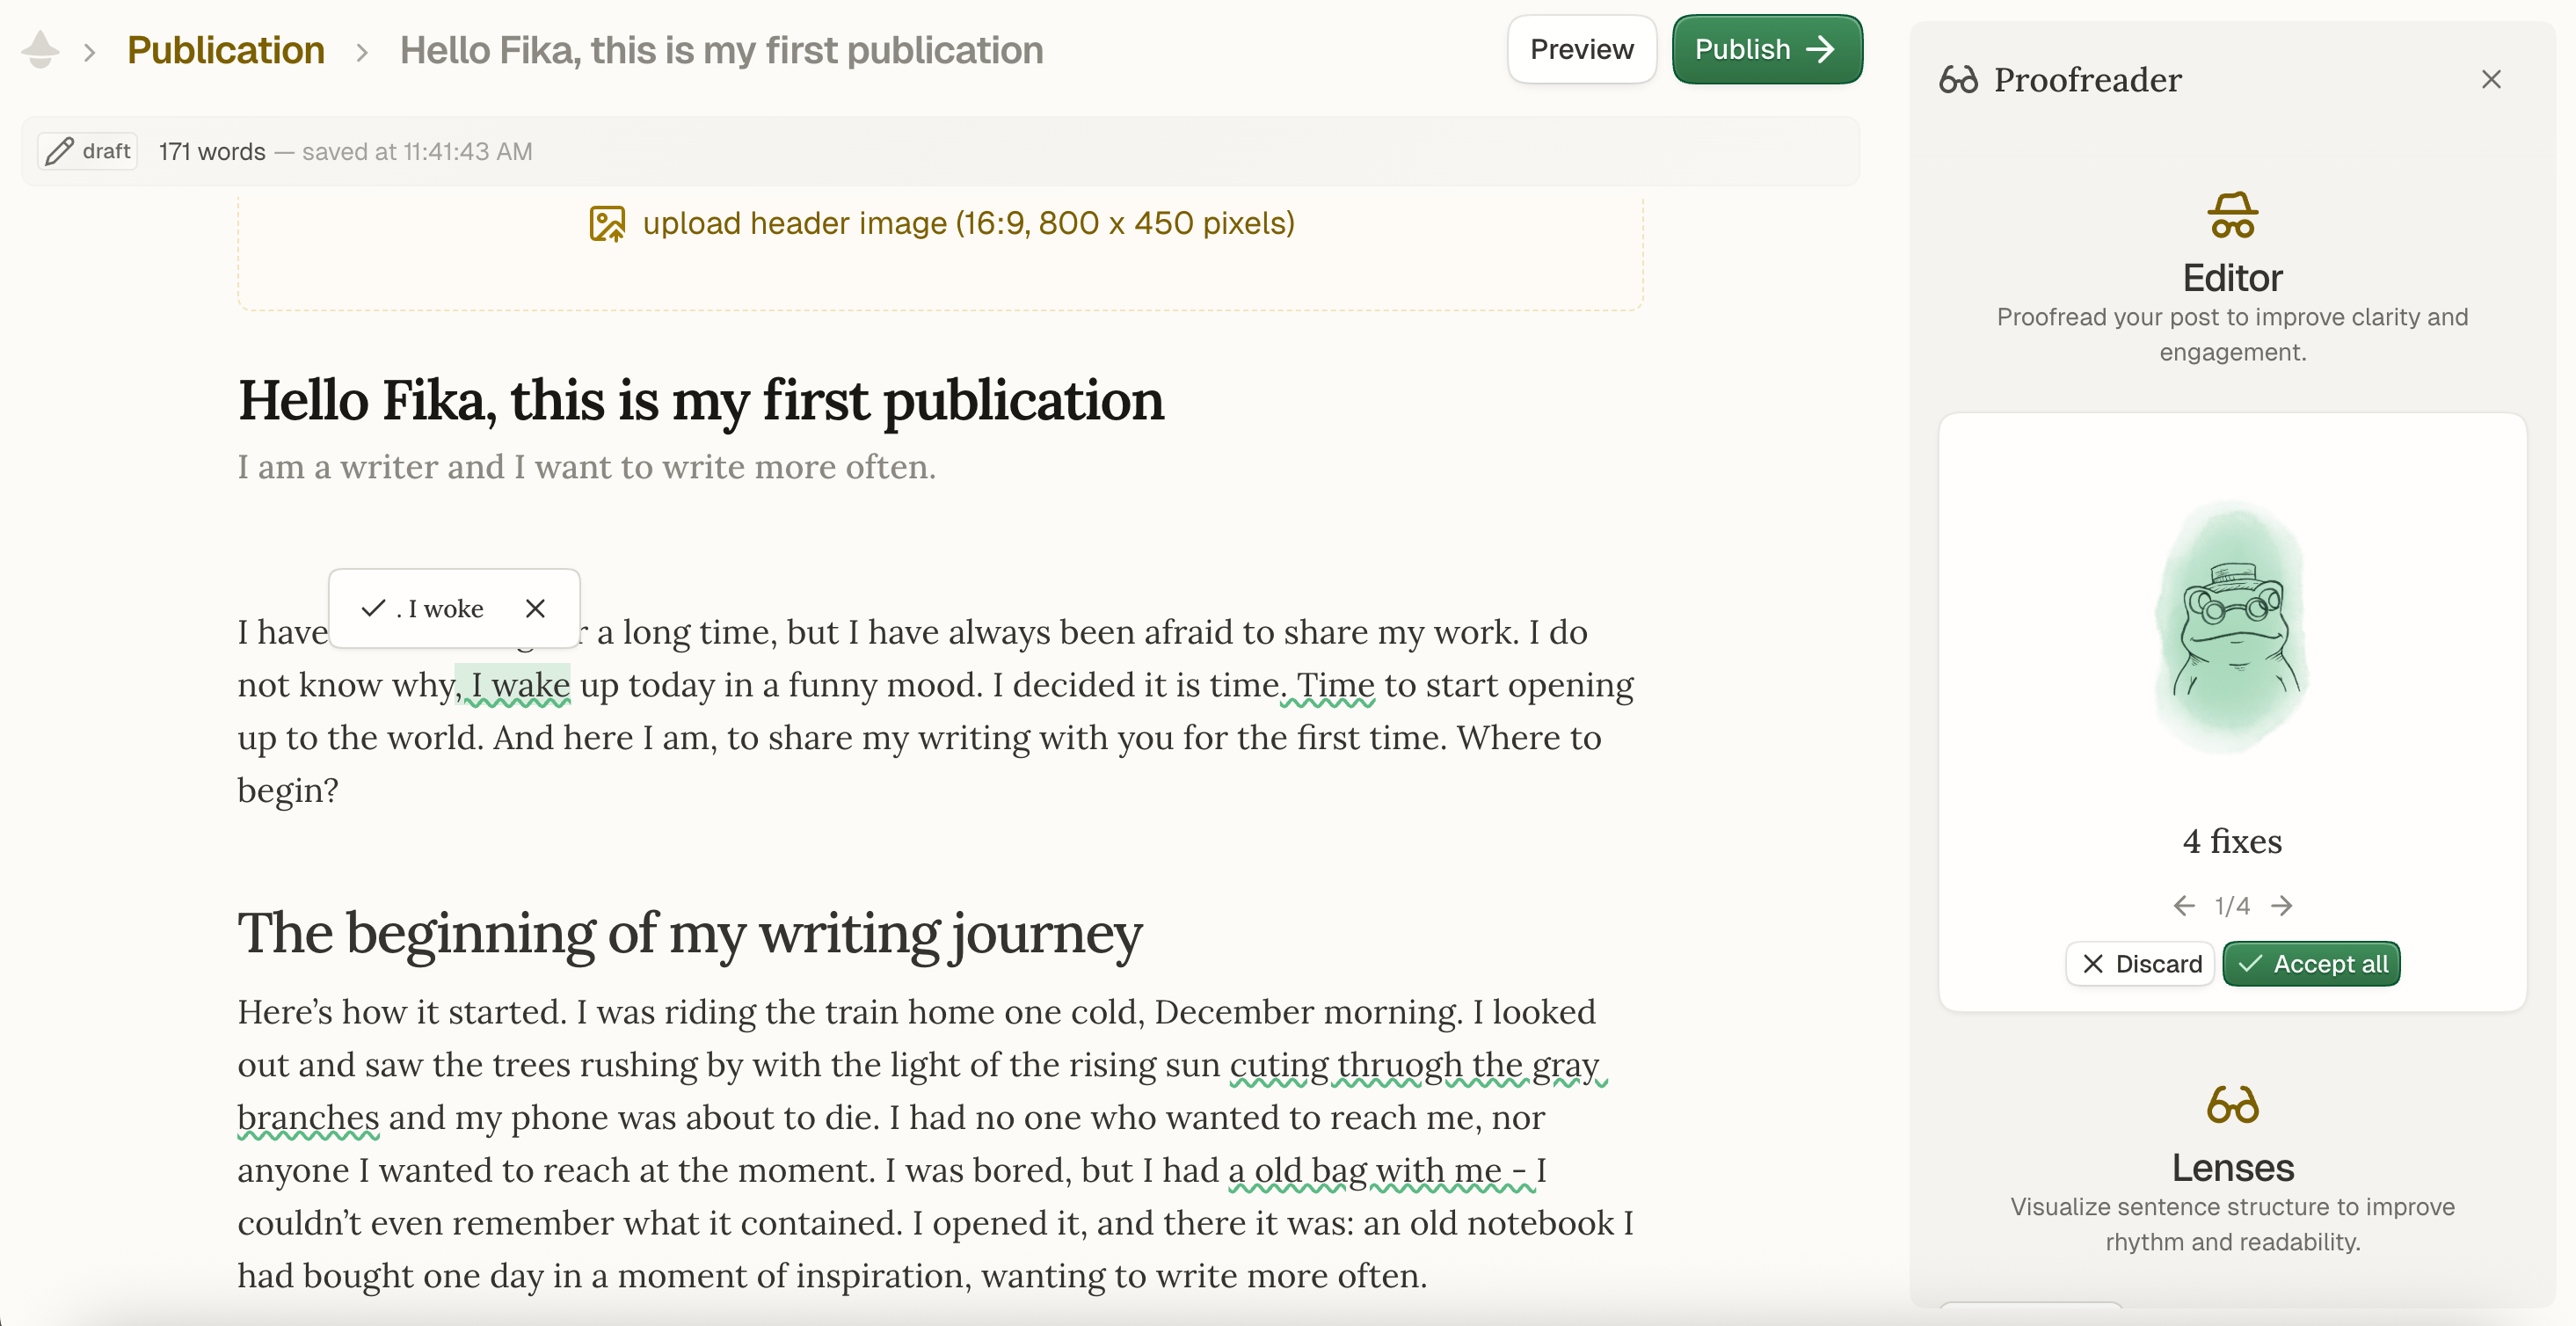Click the chevron after the mushroom logo
The width and height of the screenshot is (2576, 1326).
90,51
